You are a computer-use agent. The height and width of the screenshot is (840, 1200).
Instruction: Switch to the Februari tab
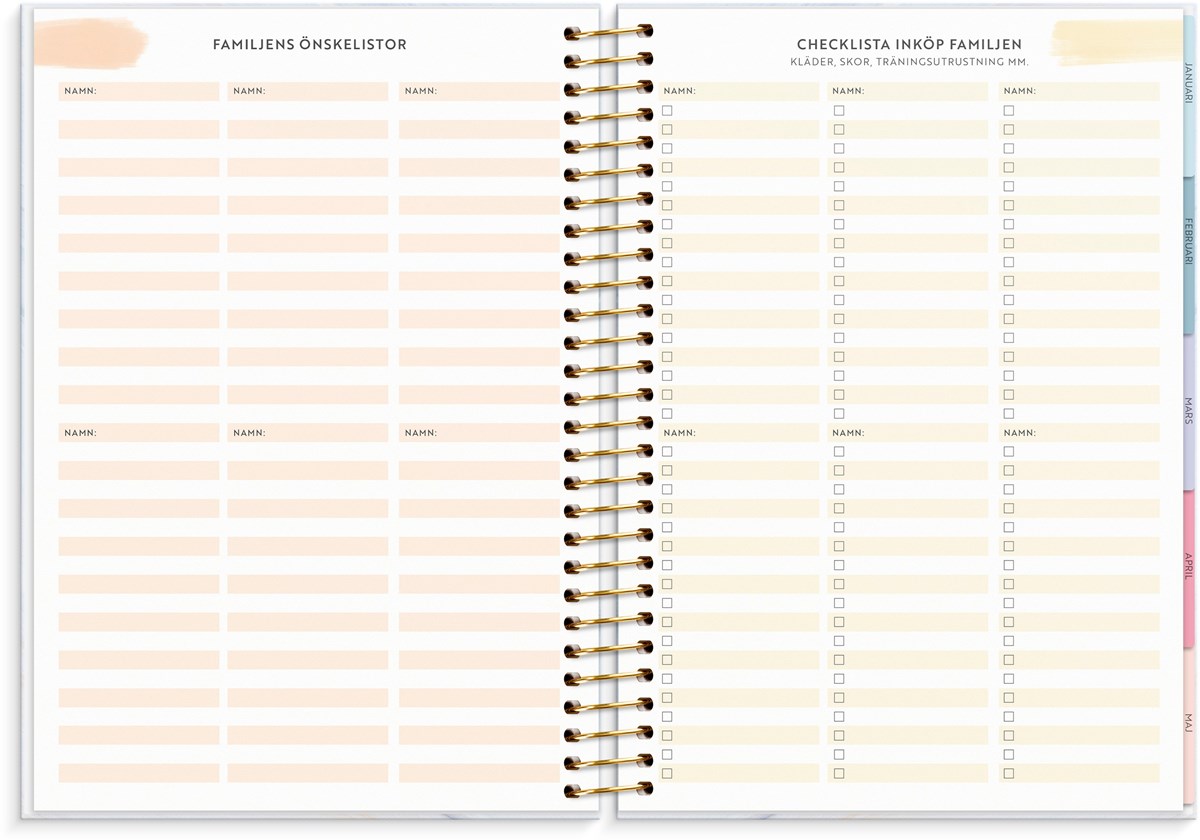point(1188,240)
